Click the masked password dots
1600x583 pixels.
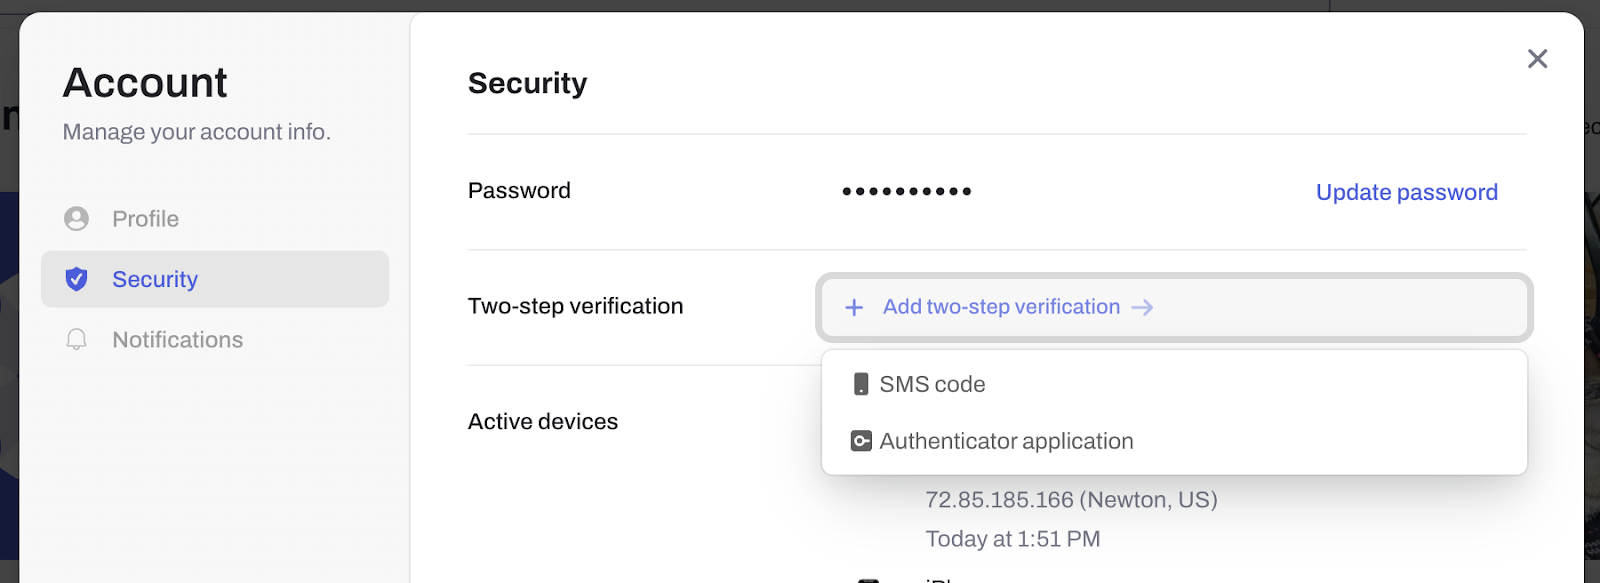click(907, 191)
